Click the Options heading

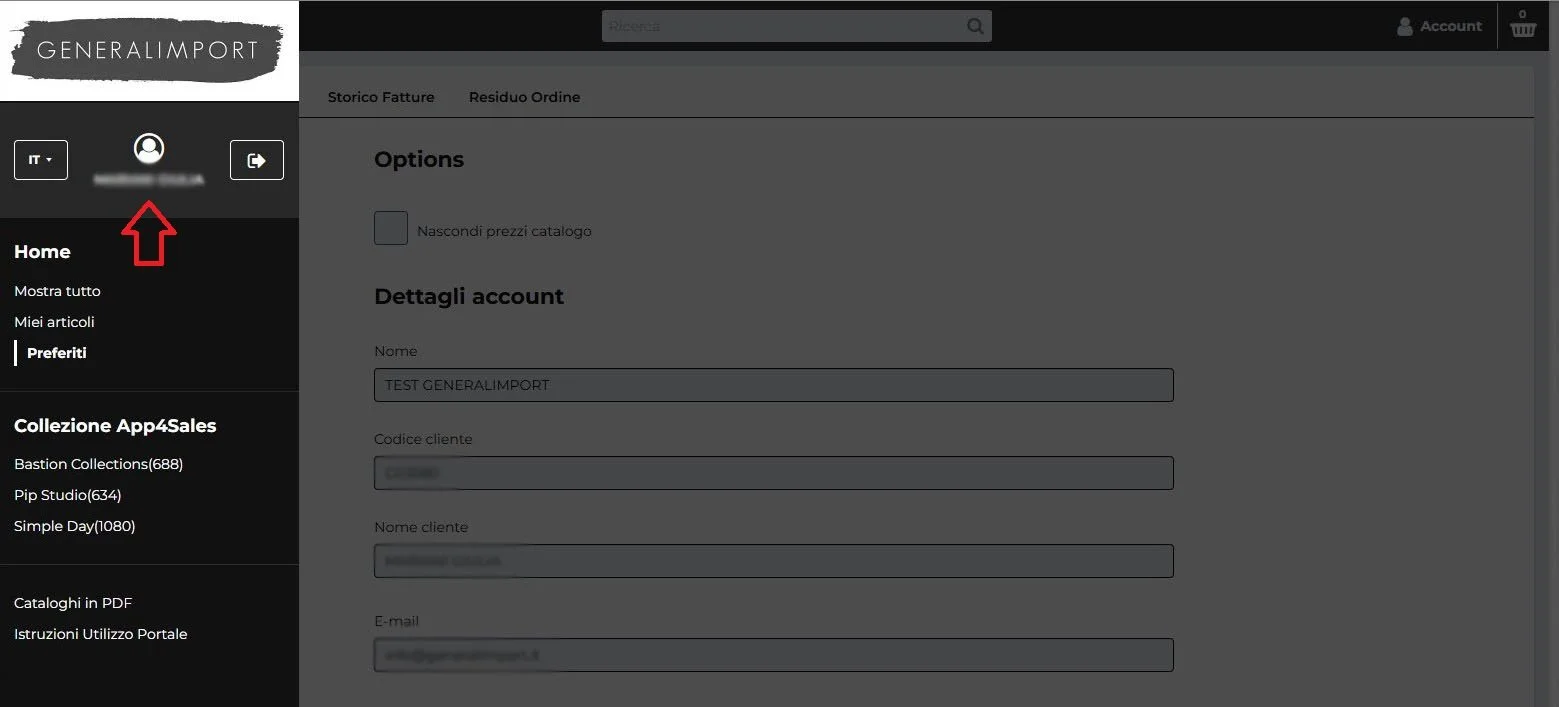point(419,160)
